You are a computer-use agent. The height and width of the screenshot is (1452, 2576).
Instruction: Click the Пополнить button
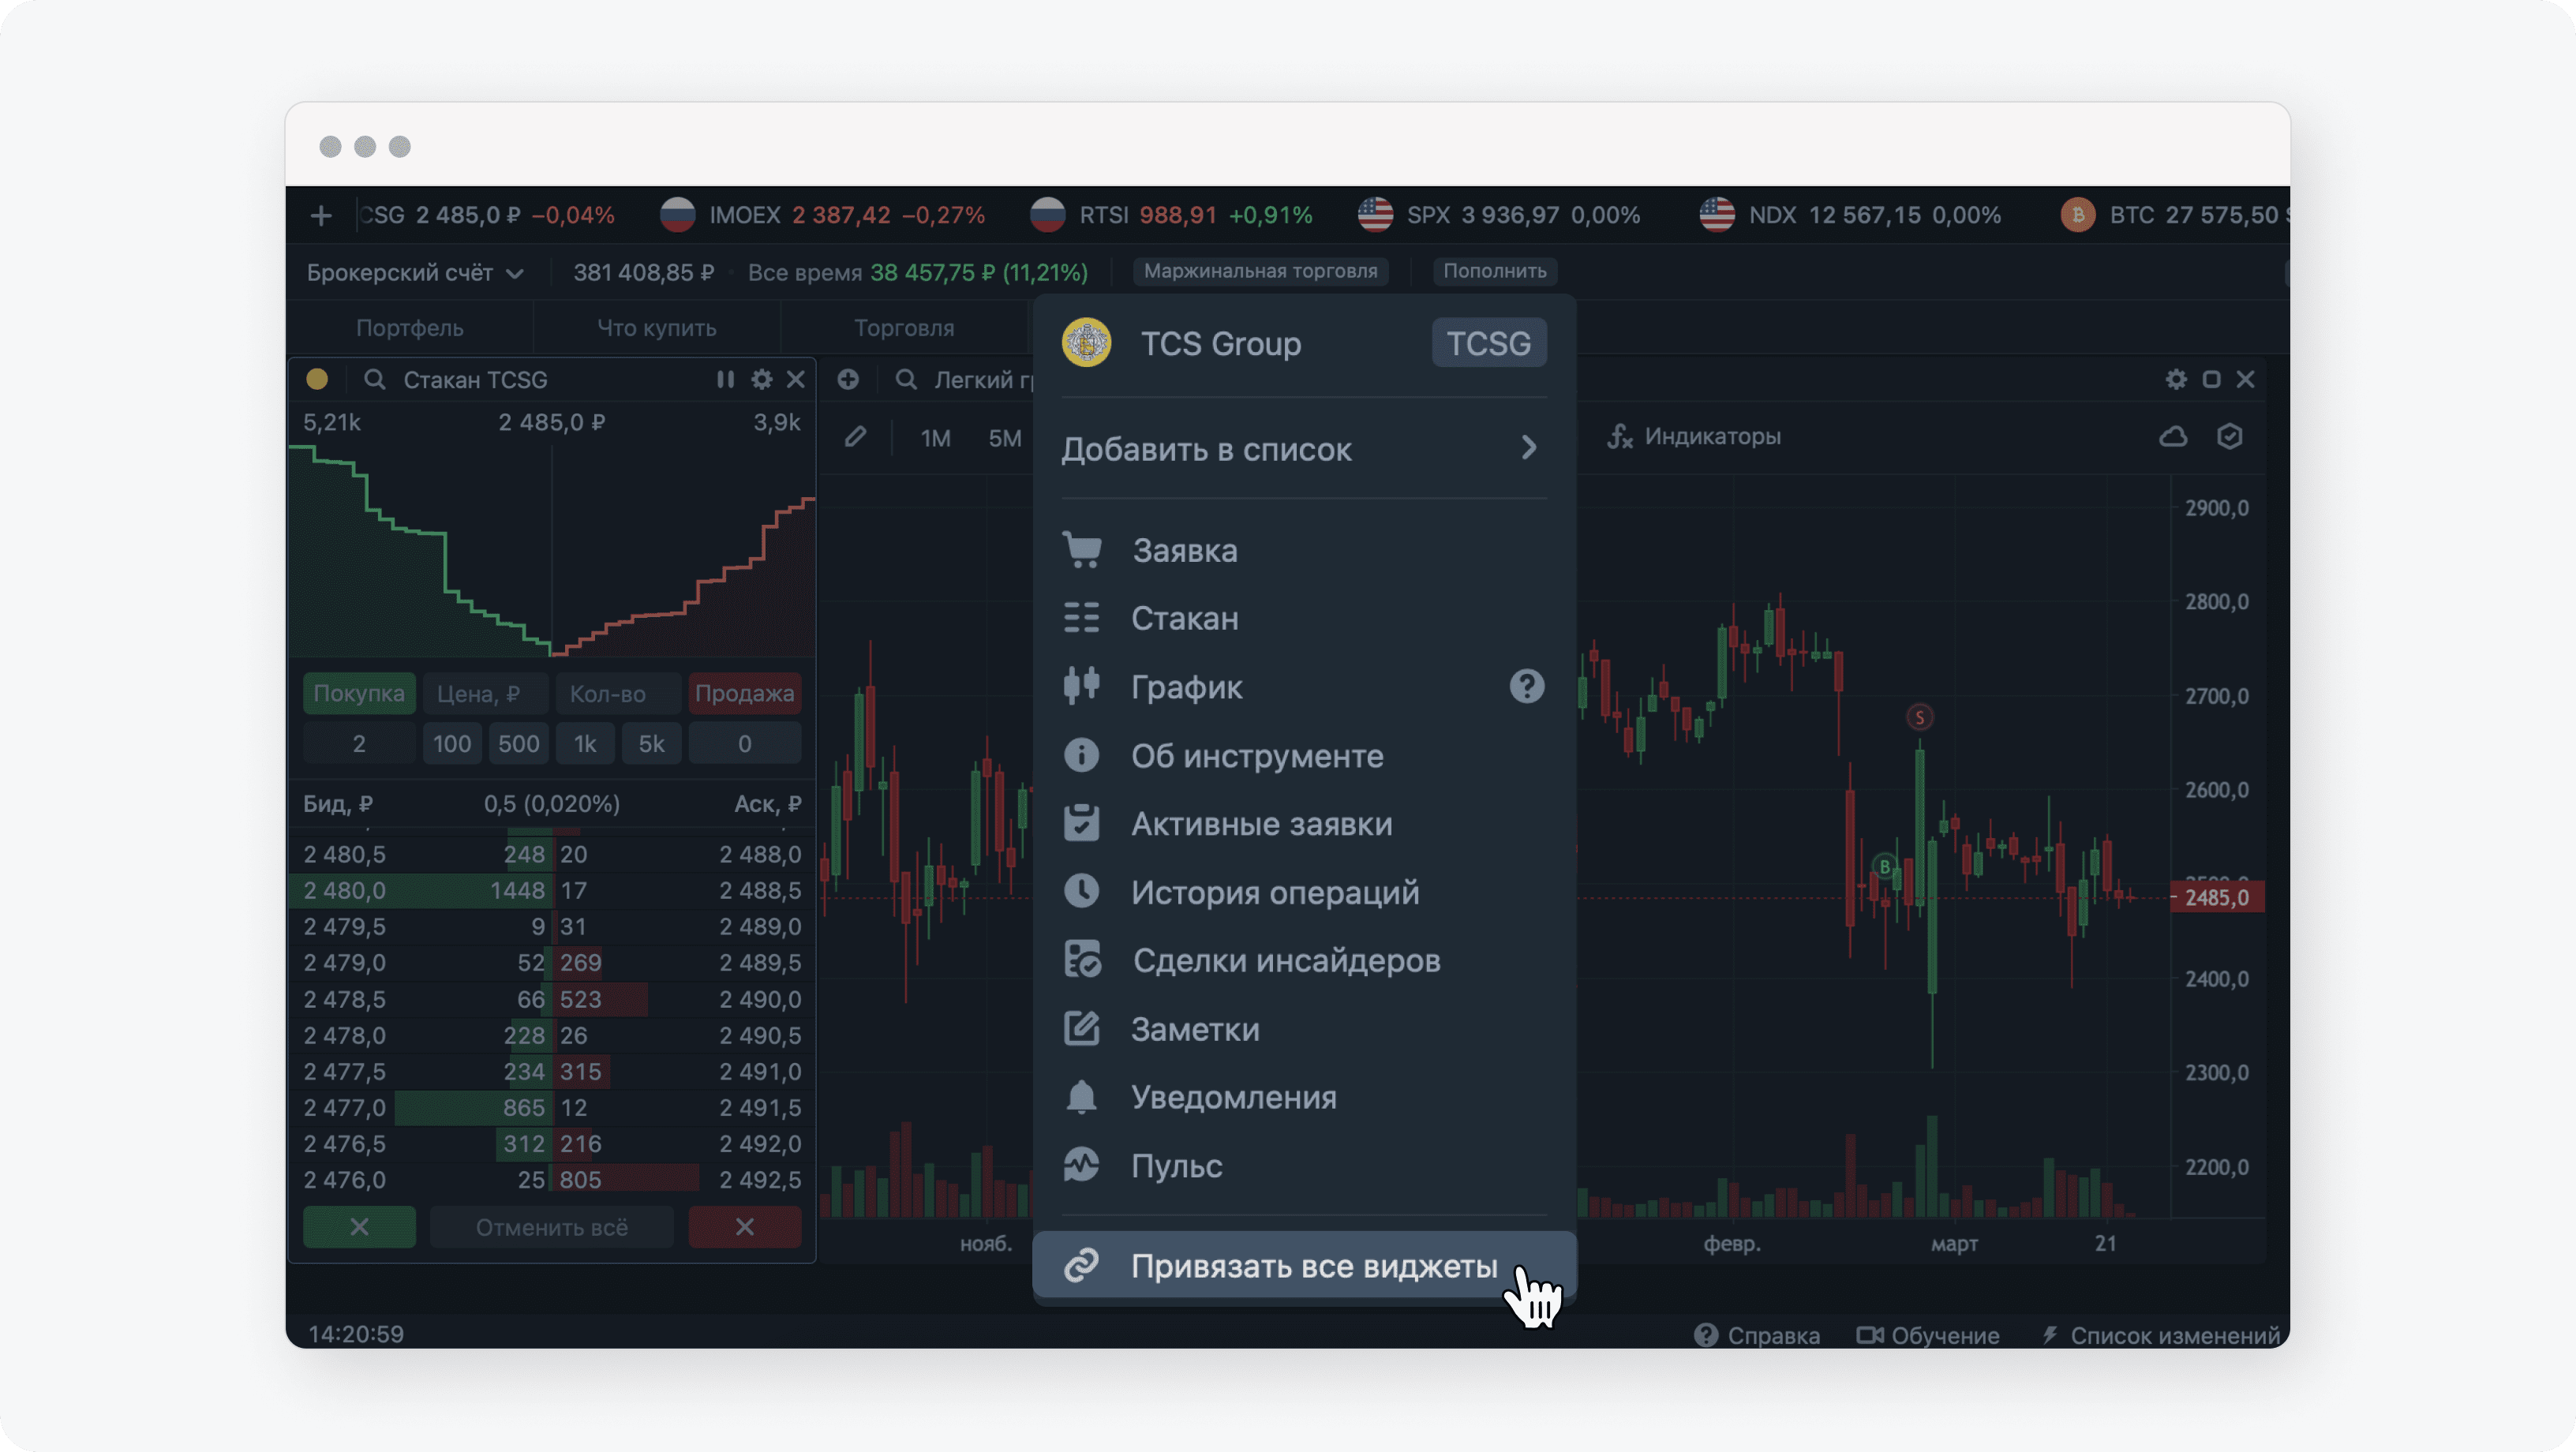[1495, 271]
